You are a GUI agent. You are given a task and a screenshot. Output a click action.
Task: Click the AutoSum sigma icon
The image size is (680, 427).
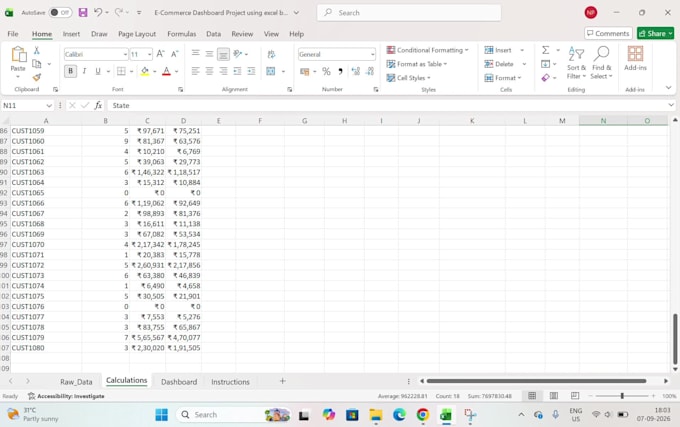(546, 50)
